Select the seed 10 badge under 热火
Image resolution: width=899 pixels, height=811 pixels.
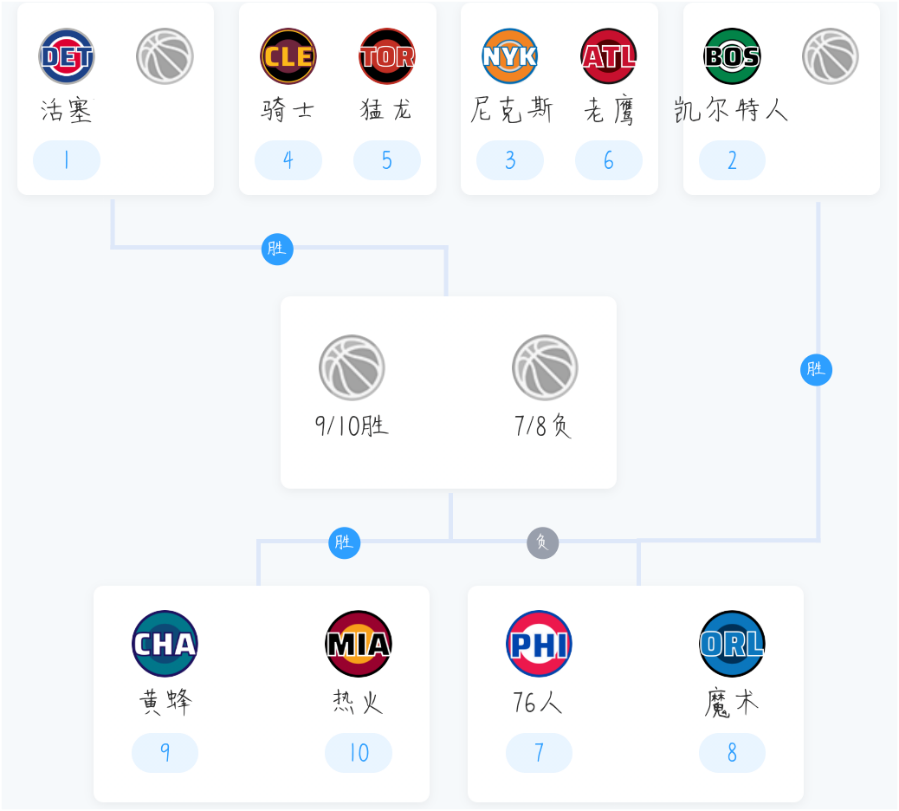click(x=358, y=753)
